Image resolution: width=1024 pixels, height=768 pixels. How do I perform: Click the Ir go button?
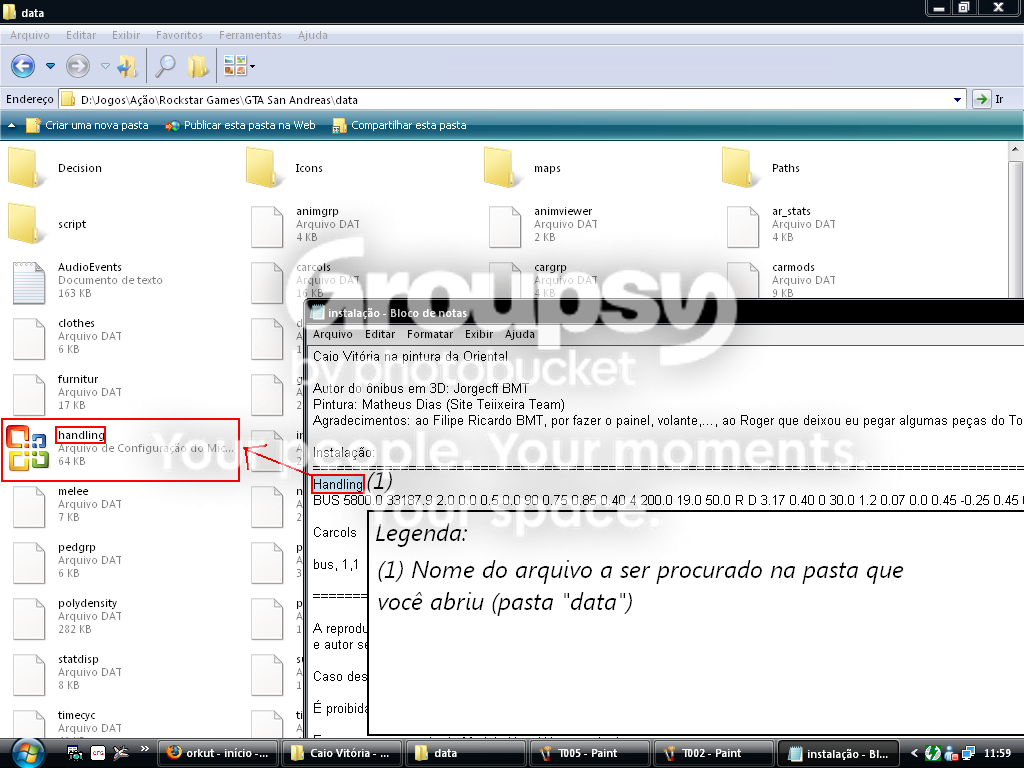point(988,99)
